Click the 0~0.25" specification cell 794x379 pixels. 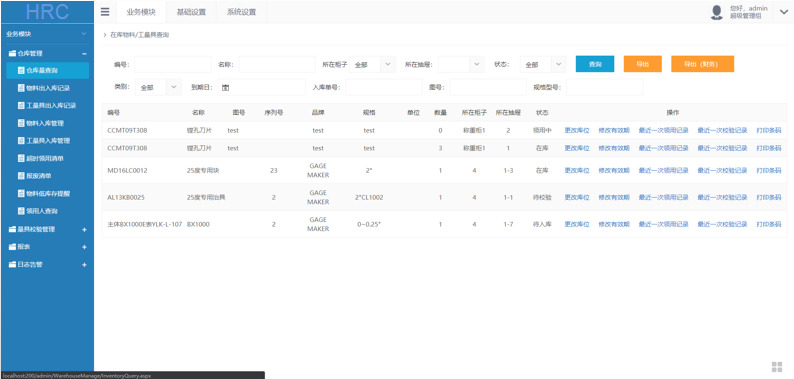tap(369, 224)
